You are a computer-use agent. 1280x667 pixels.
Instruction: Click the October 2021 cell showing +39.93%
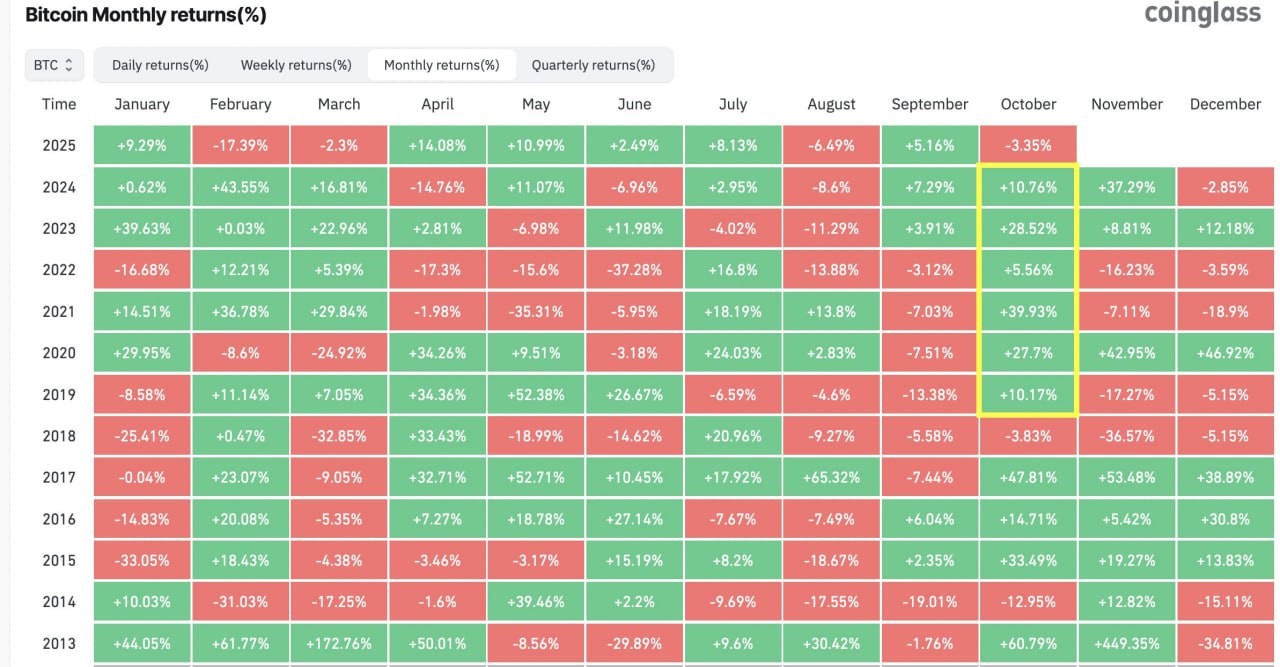[x=1028, y=311]
